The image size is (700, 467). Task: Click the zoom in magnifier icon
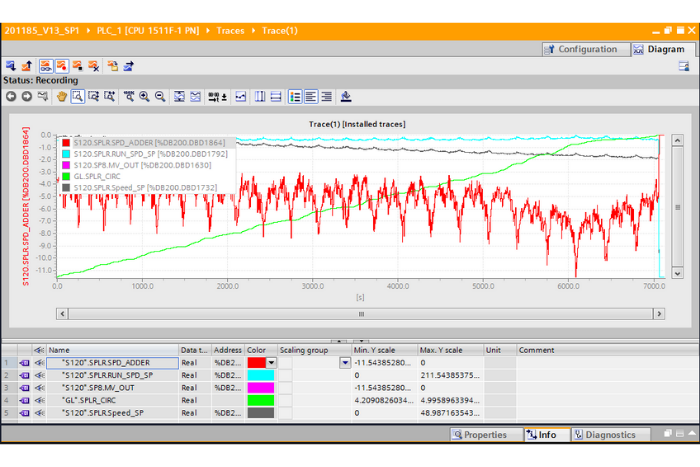click(144, 97)
